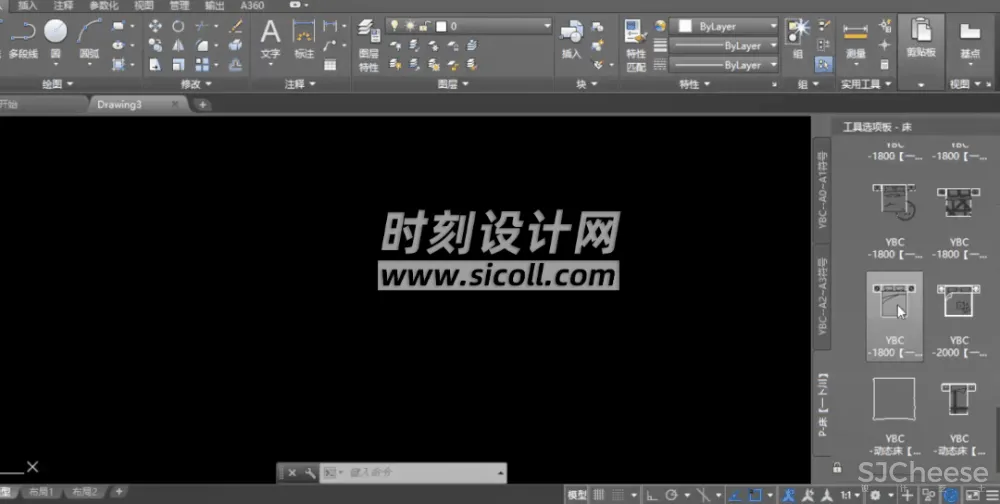The image size is (1000, 504).
Task: Click the command line input field
Action: pos(420,472)
